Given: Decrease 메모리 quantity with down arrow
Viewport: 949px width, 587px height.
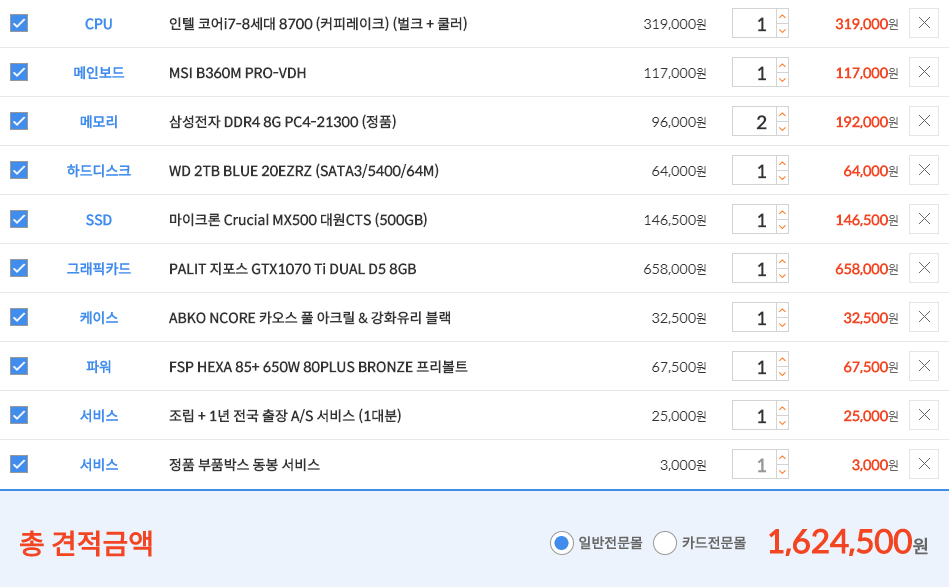Looking at the screenshot, I should click(783, 128).
